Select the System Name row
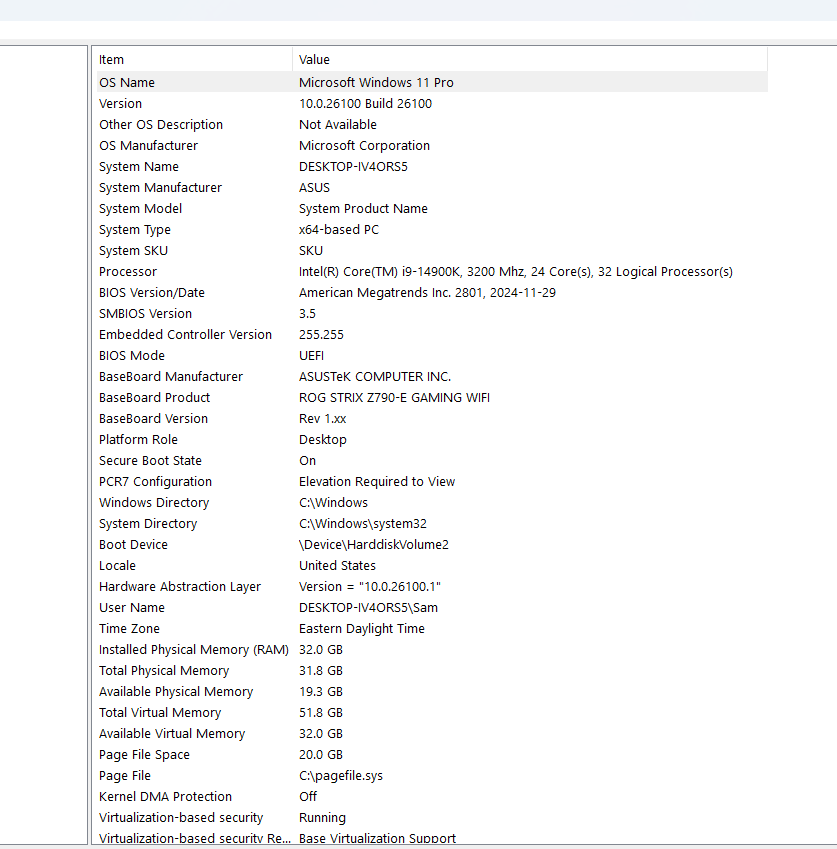This screenshot has height=849, width=837. [432, 167]
